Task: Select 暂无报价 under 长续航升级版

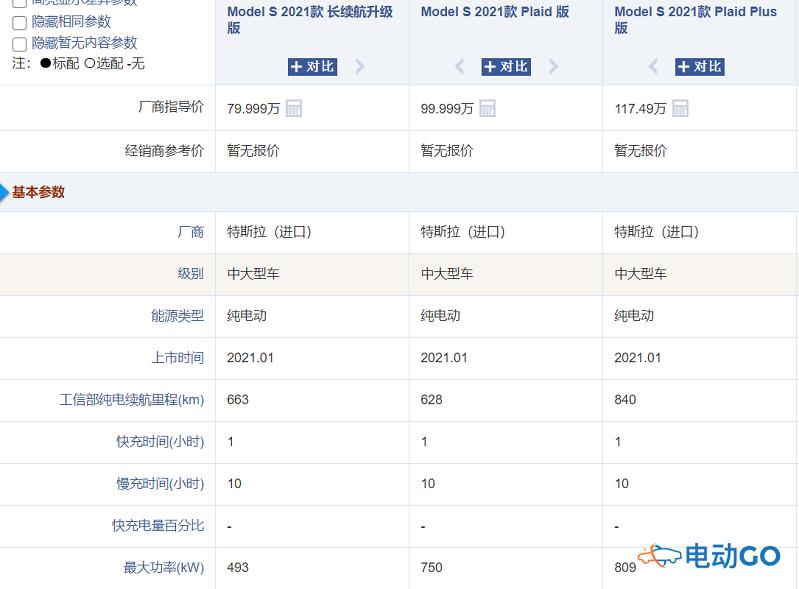Action: point(253,151)
